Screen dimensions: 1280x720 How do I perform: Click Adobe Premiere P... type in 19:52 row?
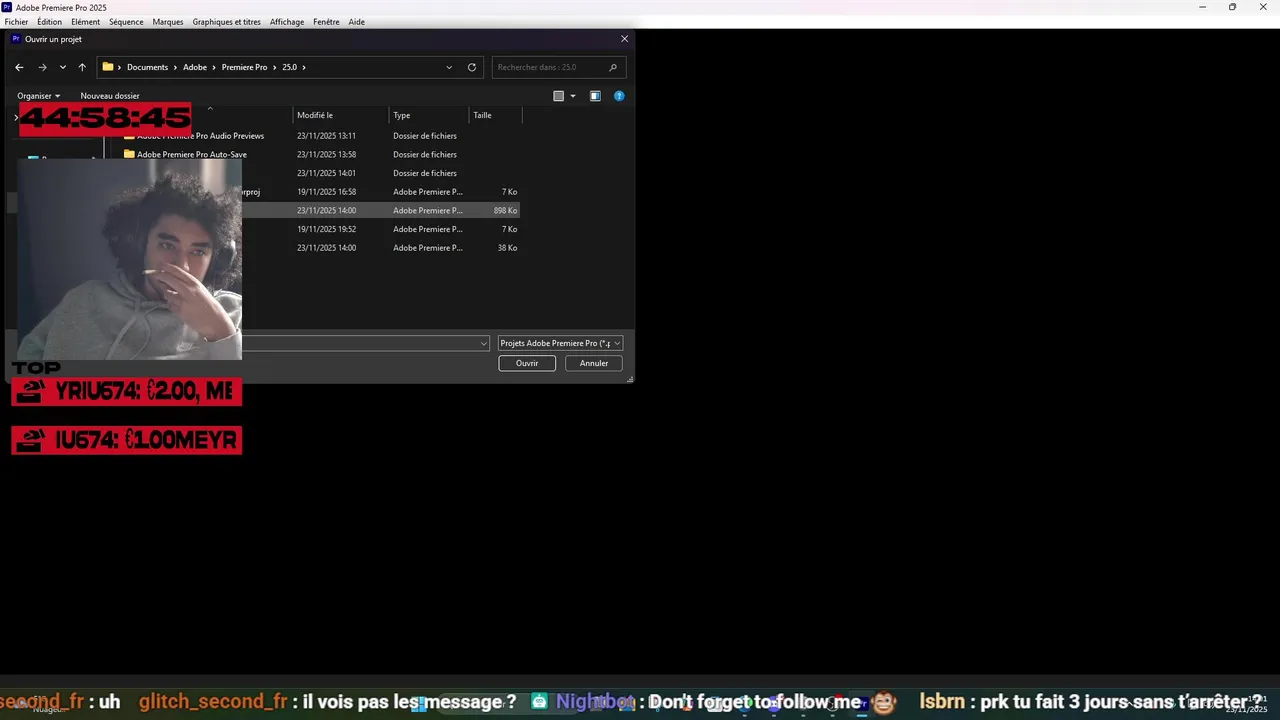pos(428,229)
